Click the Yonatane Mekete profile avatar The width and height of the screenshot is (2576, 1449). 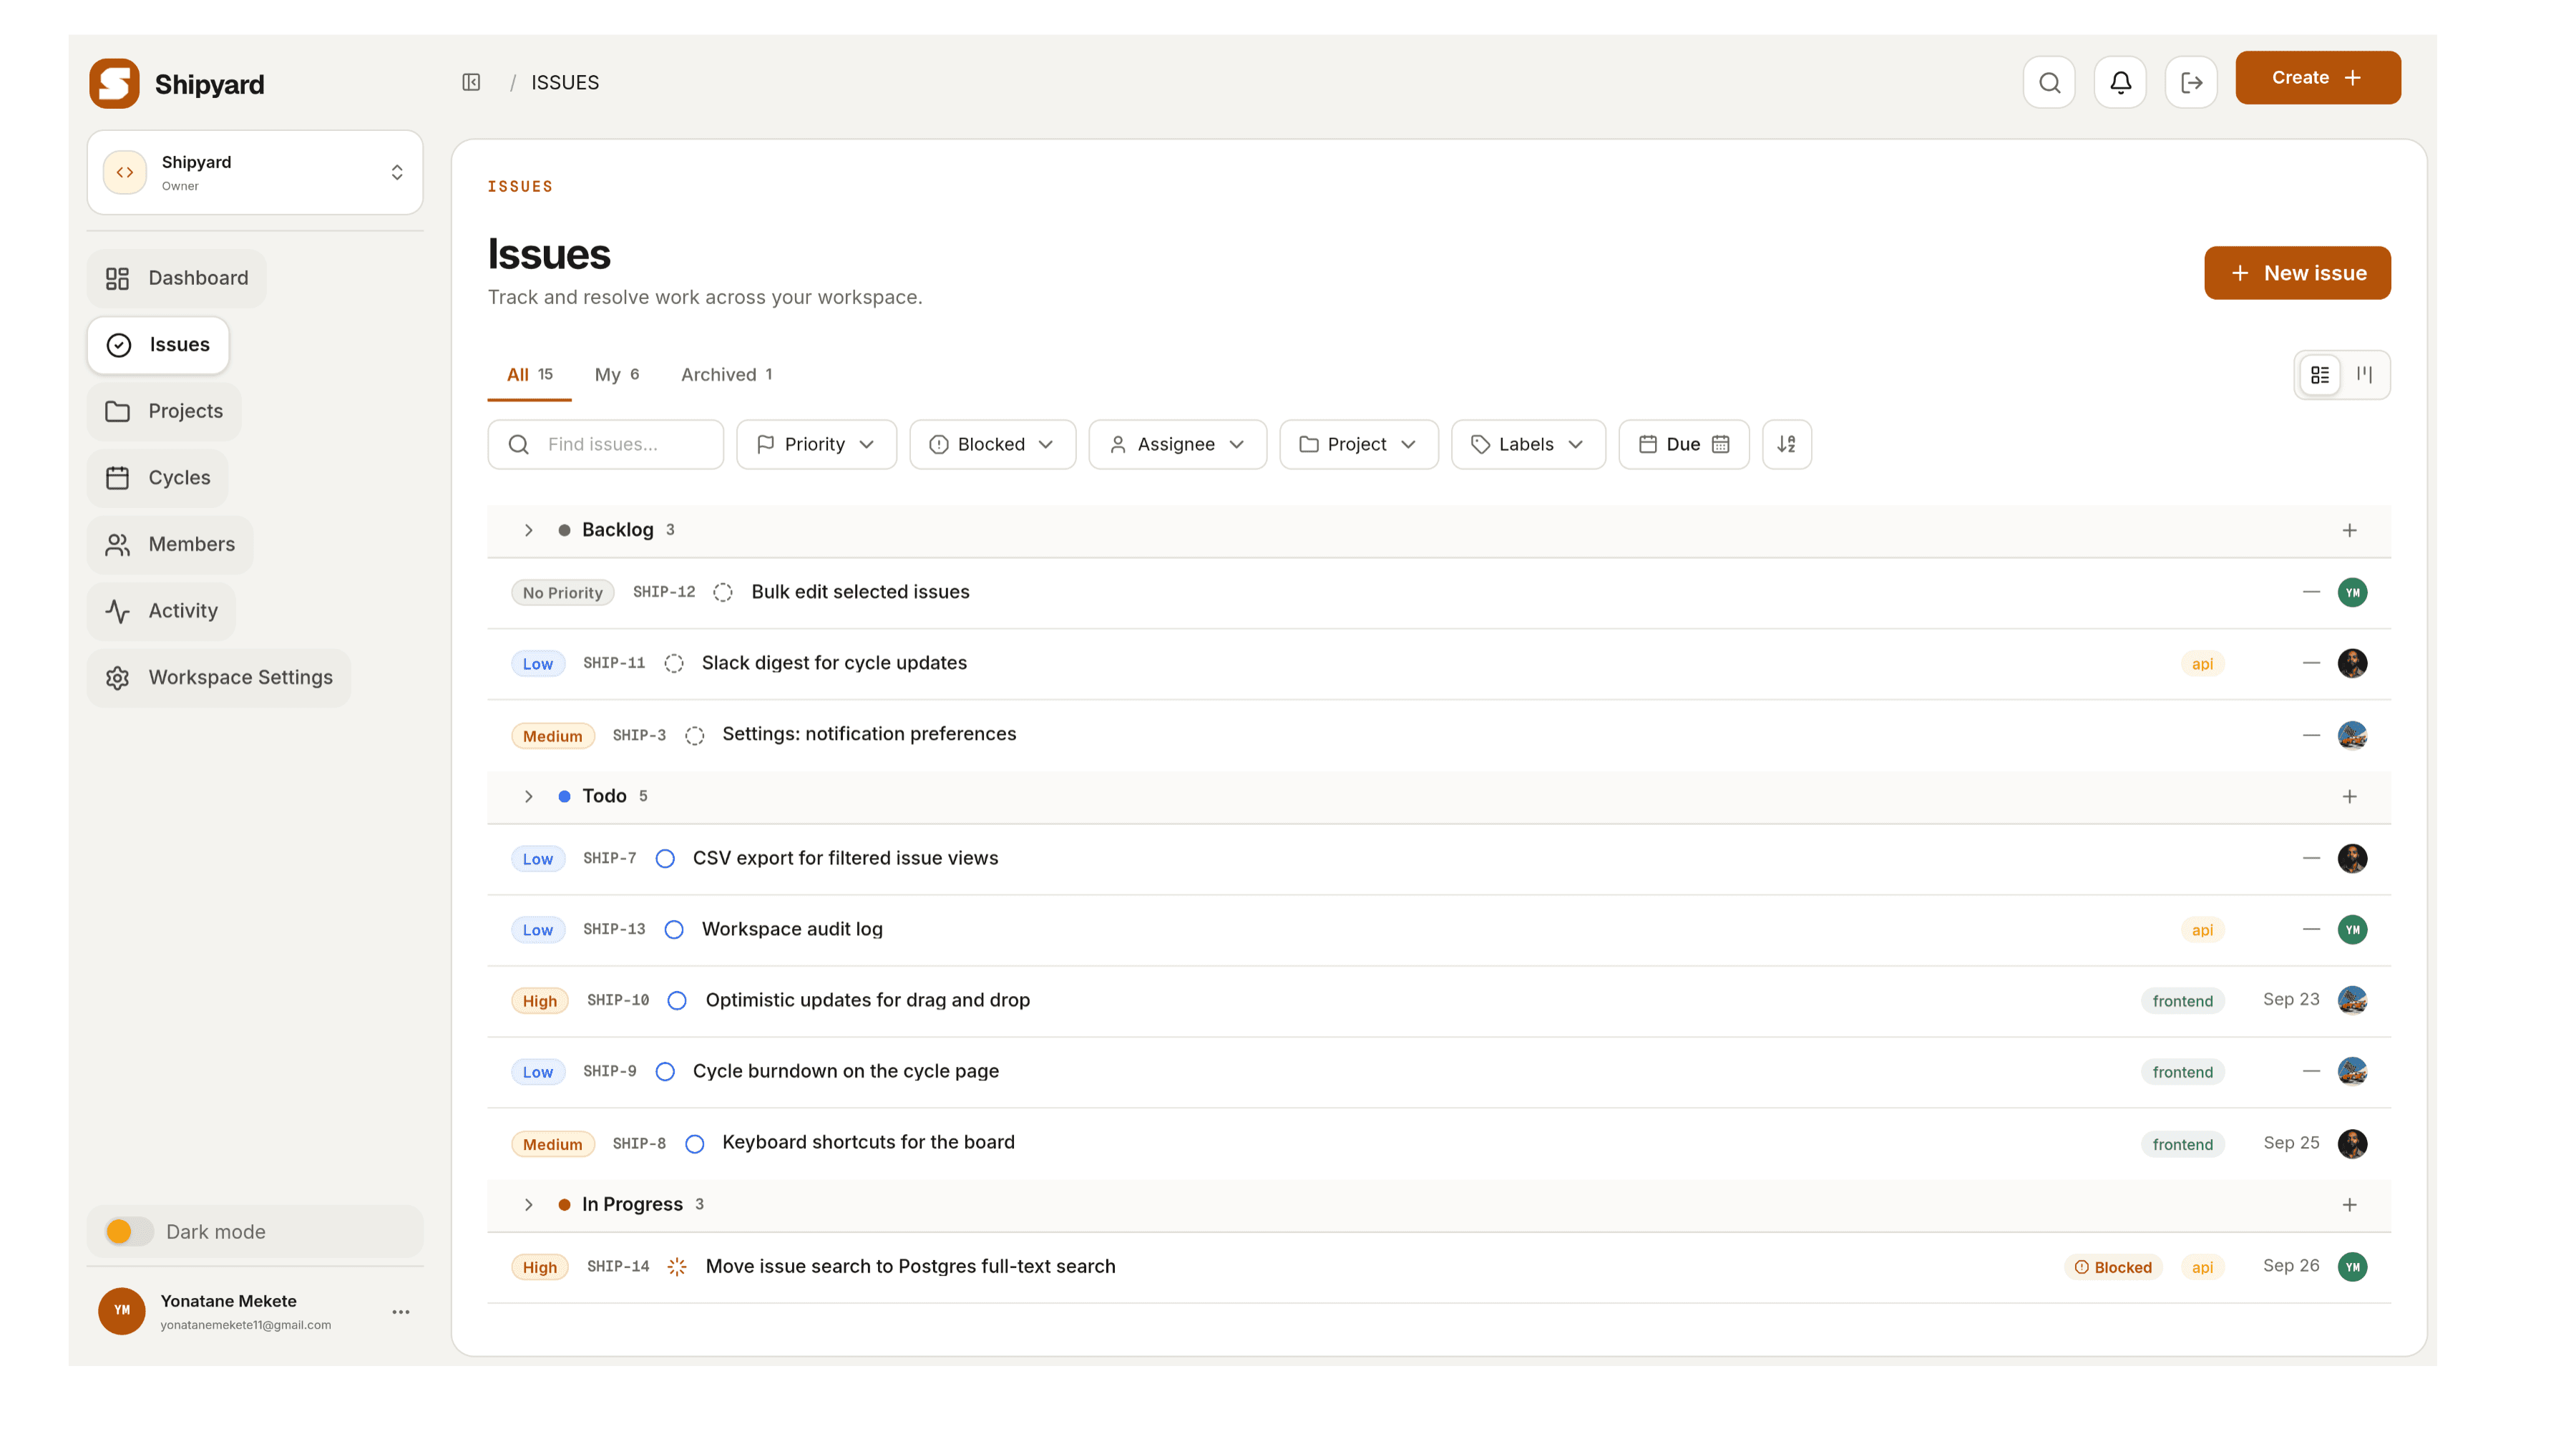tap(122, 1310)
